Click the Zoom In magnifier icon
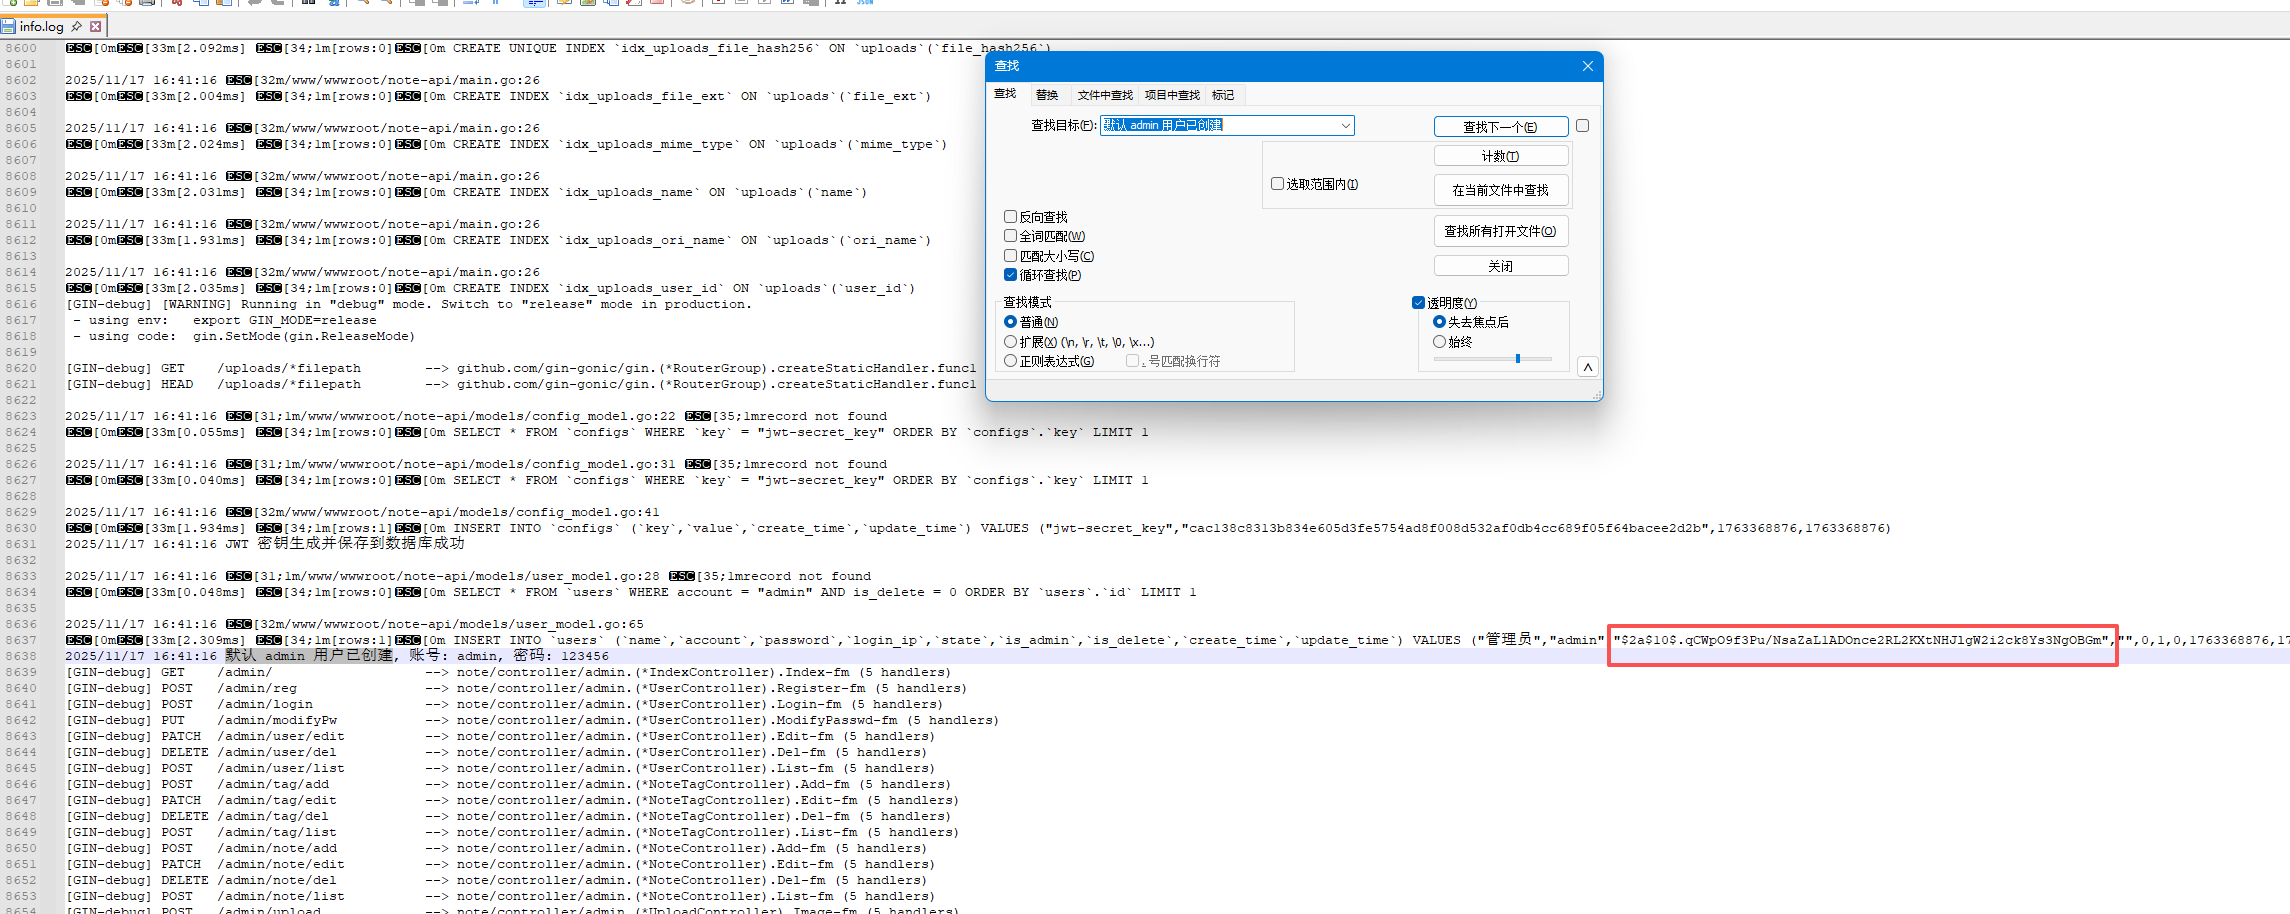Viewport: 2290px width, 914px height. (364, 4)
